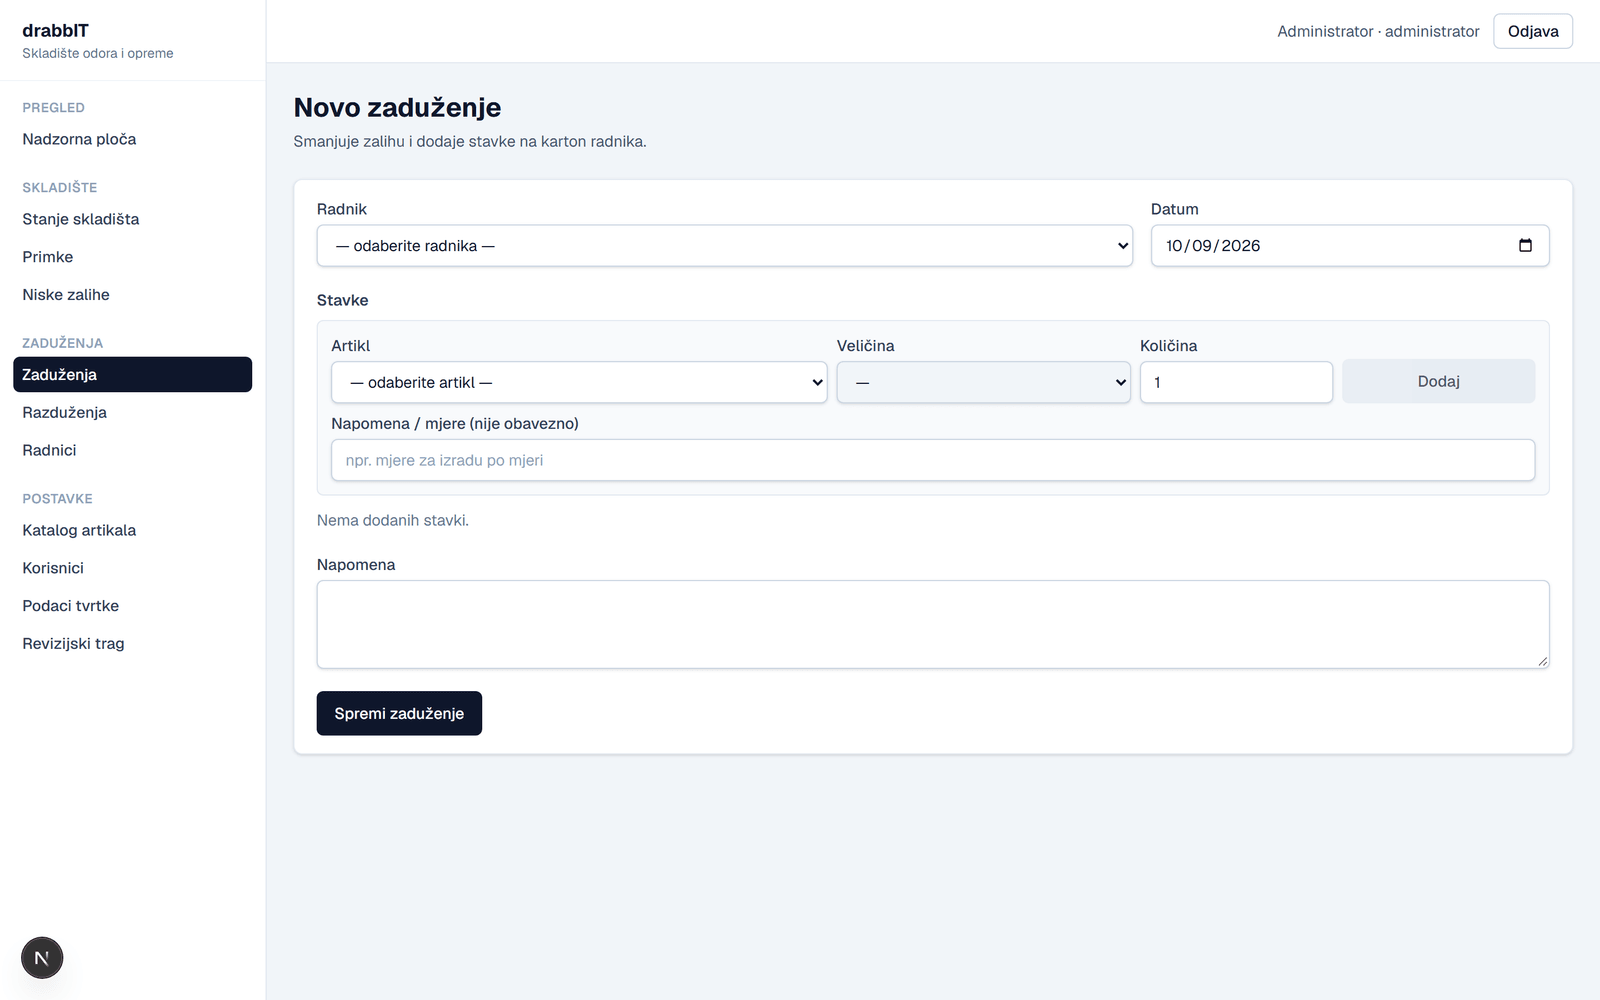This screenshot has height=1000, width=1600.
Task: Click the Dodaj button
Action: [x=1438, y=381]
